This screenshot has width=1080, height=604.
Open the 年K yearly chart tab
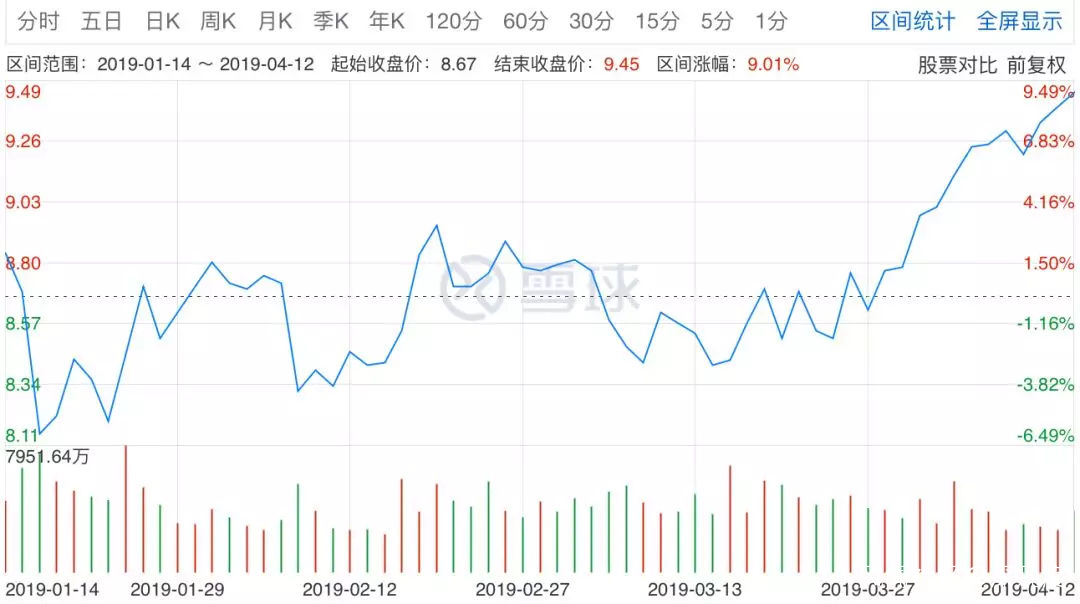click(387, 21)
